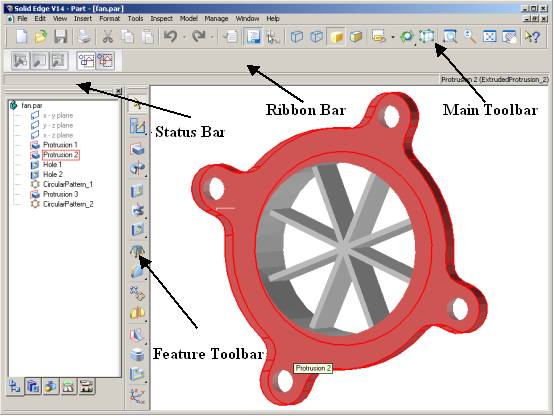Pick the Revolved Cutout tool
This screenshot has height=416, width=554.
pyautogui.click(x=137, y=210)
